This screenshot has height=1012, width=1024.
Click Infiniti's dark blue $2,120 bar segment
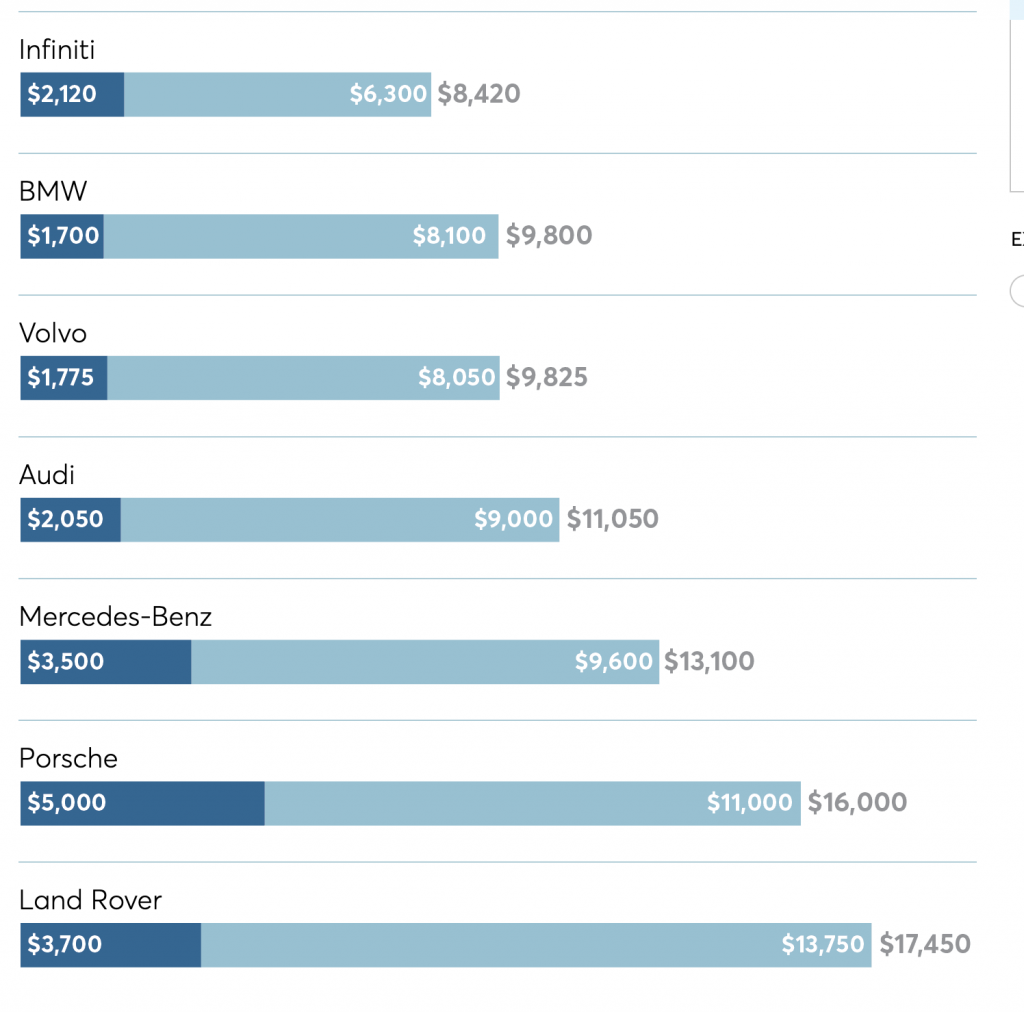point(72,95)
